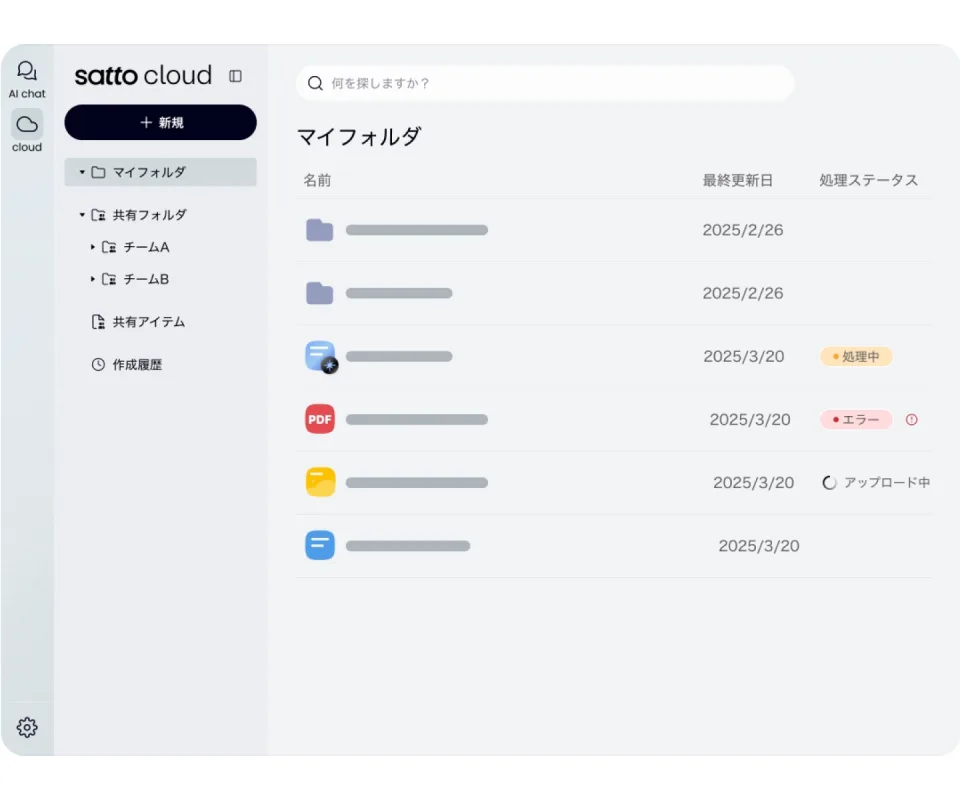Expand the チームB tree arrow
This screenshot has width=960, height=800.
(x=92, y=279)
